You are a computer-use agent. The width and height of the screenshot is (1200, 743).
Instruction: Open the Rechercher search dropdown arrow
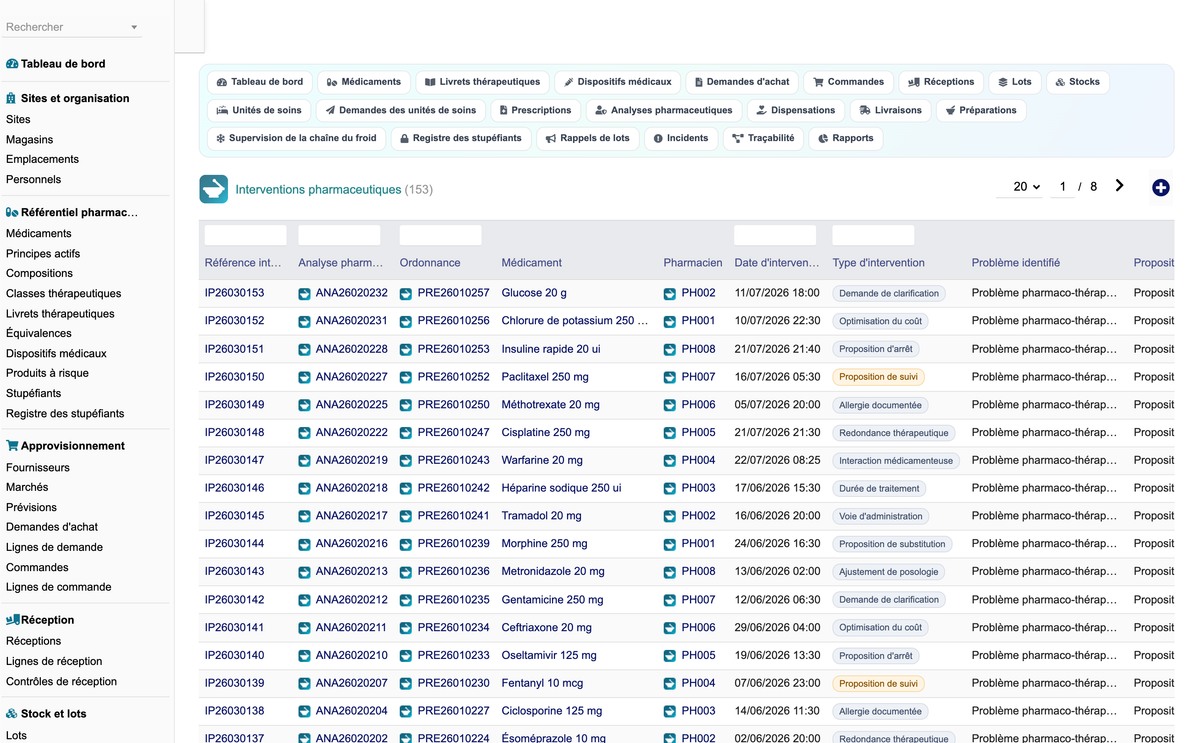pyautogui.click(x=134, y=28)
